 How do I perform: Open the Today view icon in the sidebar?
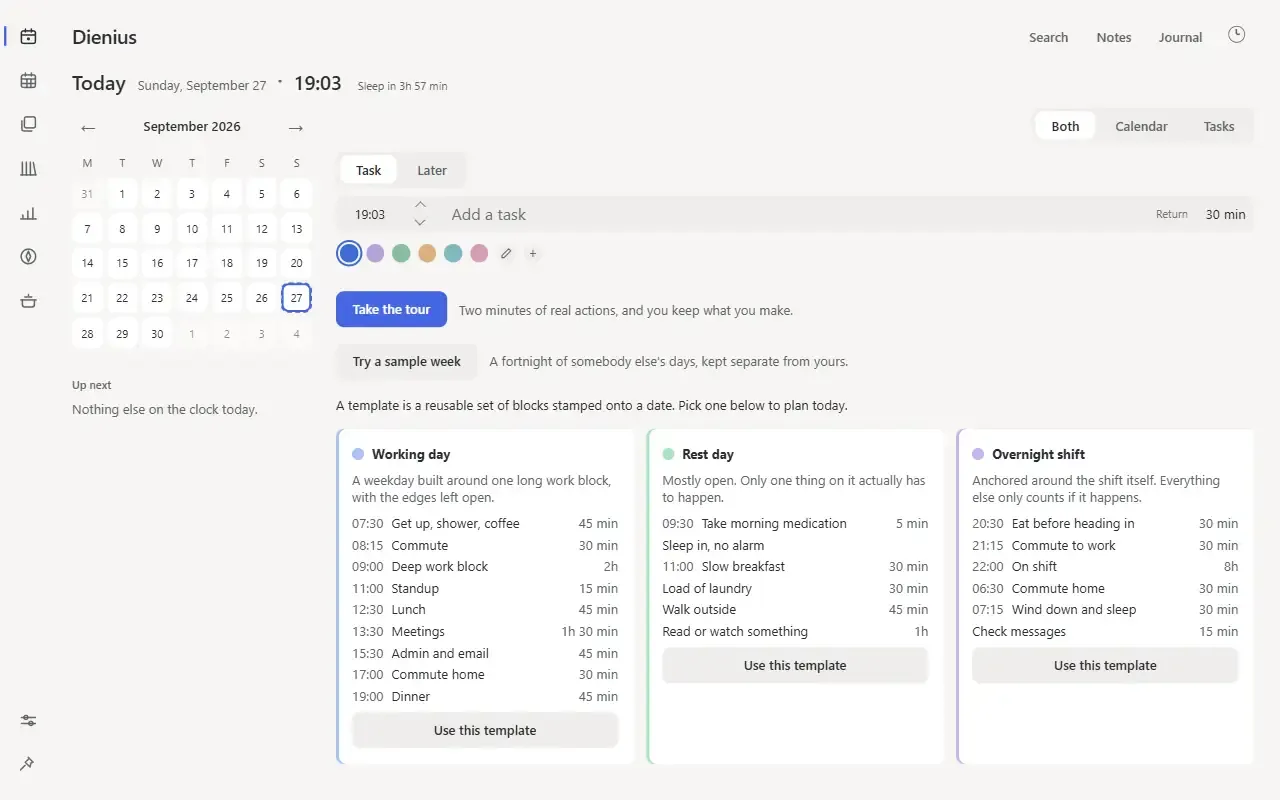[28, 37]
